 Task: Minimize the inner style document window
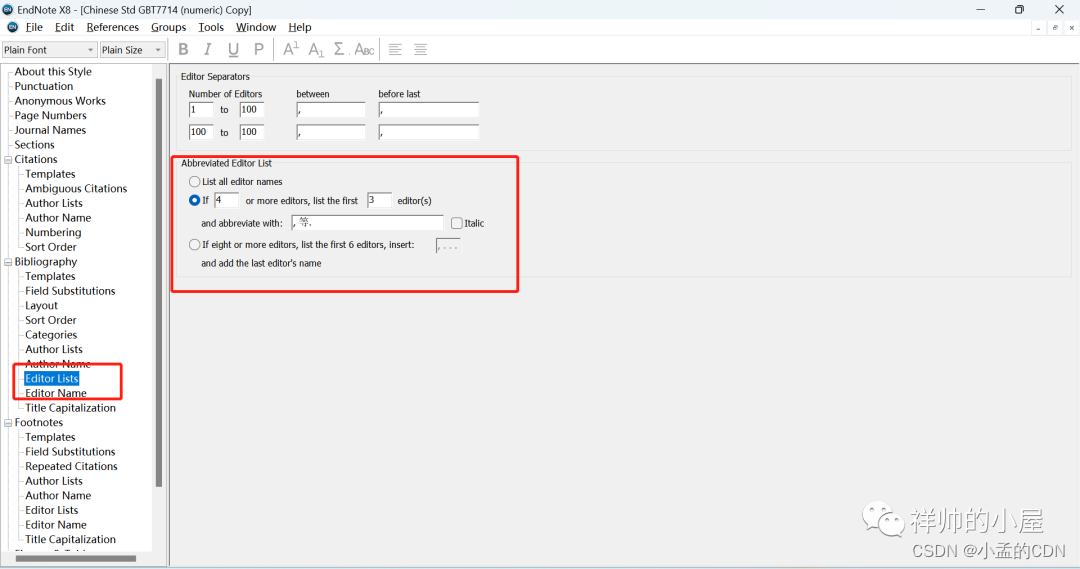click(1038, 28)
